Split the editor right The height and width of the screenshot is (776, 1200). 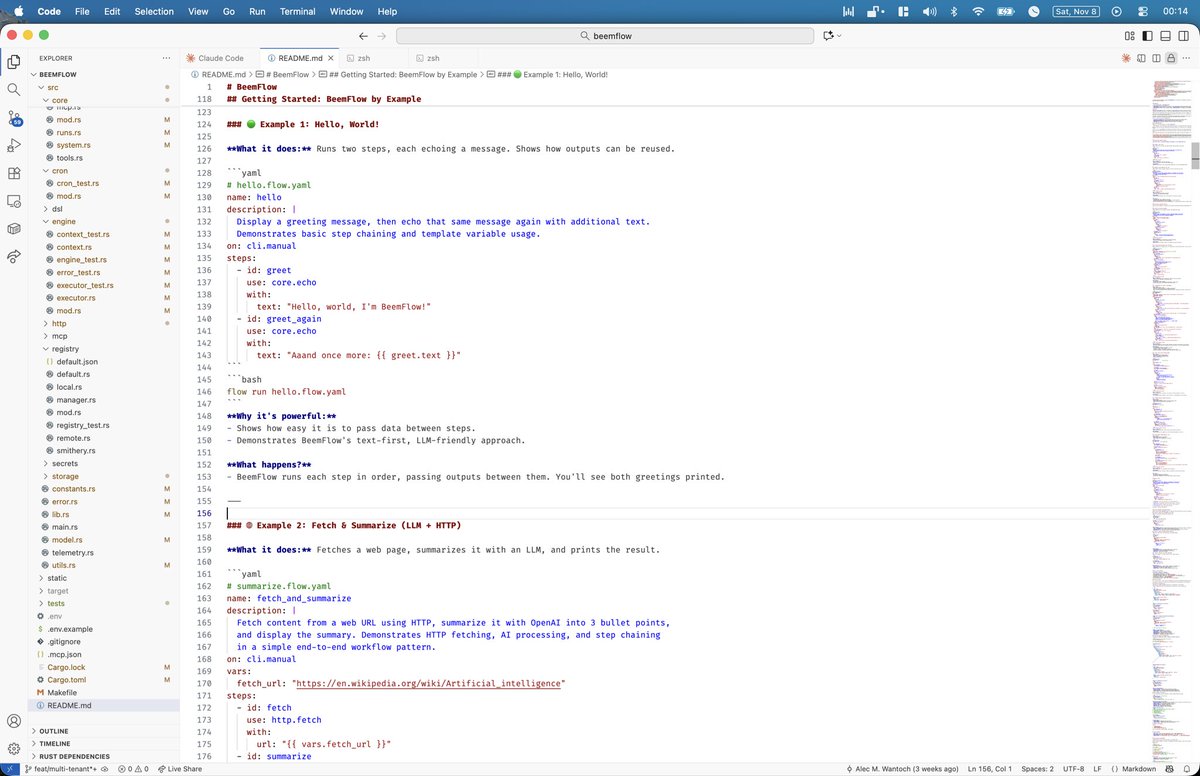[1156, 58]
